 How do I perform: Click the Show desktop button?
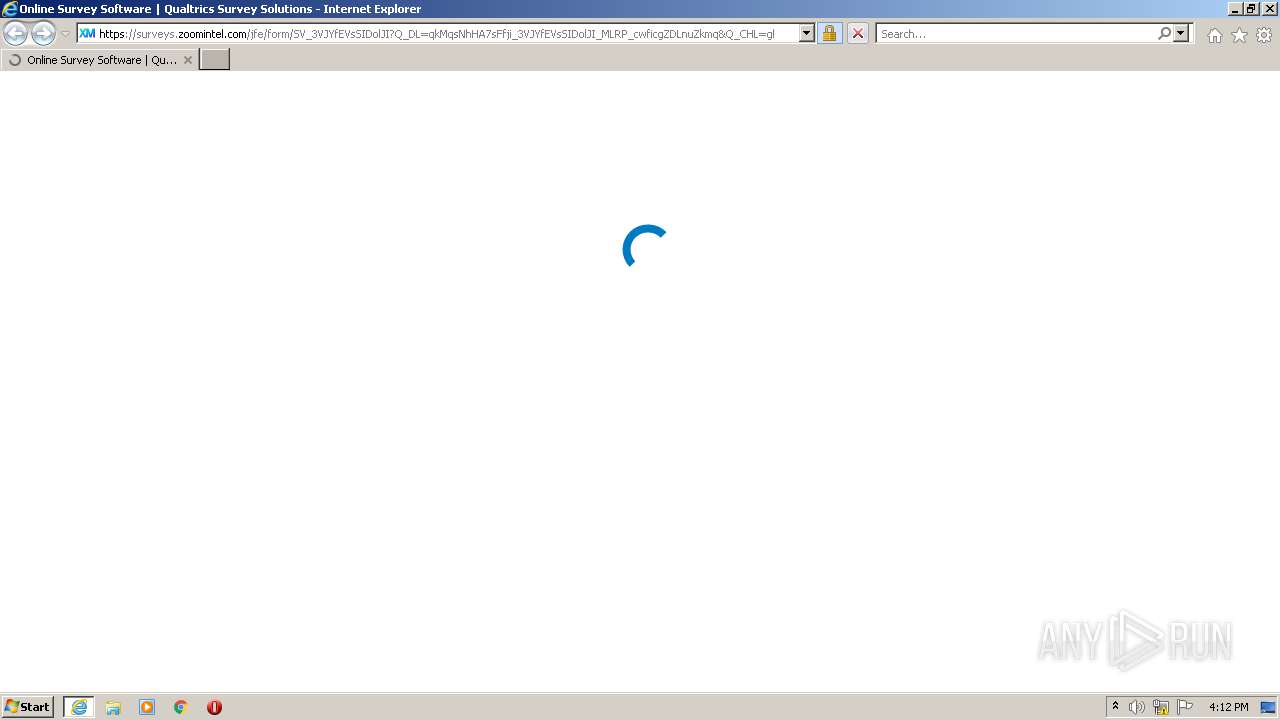coord(1269,707)
